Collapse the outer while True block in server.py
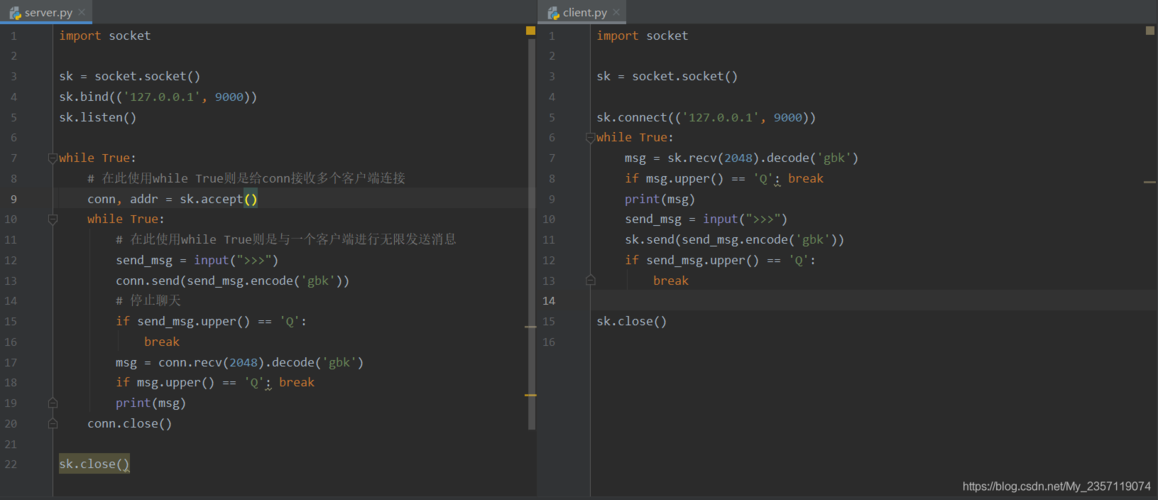This screenshot has width=1158, height=500. (52, 158)
